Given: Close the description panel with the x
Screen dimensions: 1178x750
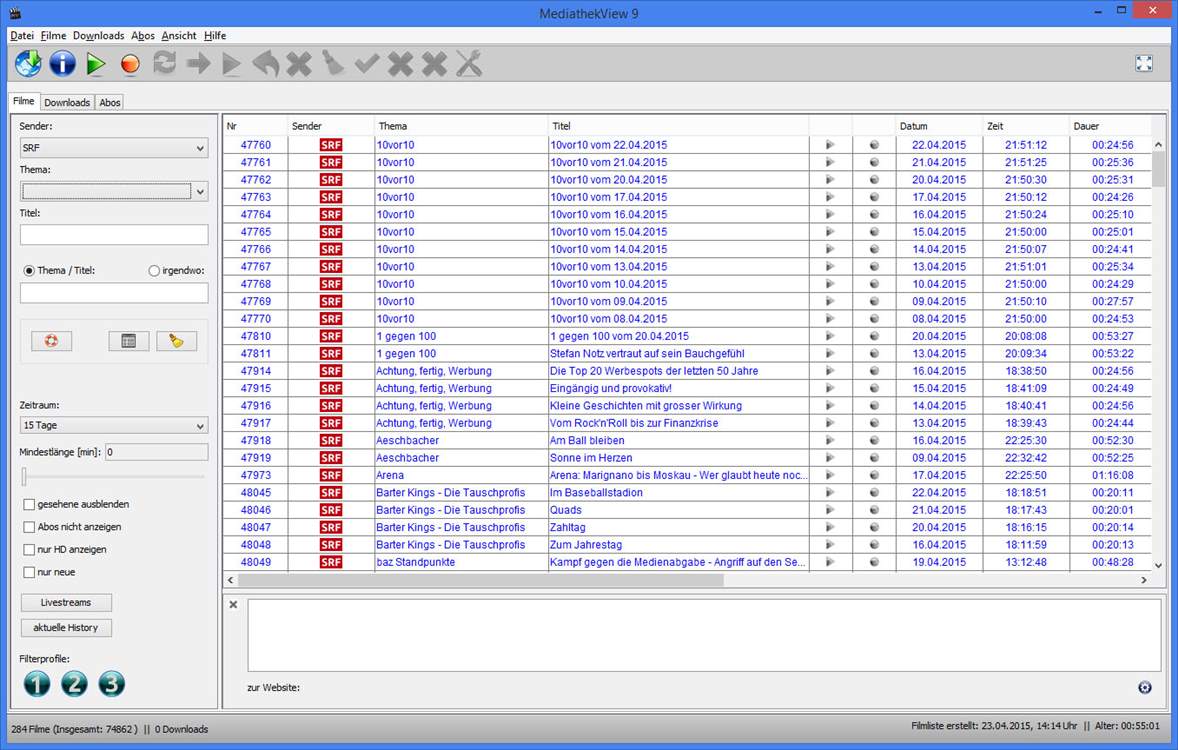Looking at the screenshot, I should (234, 605).
